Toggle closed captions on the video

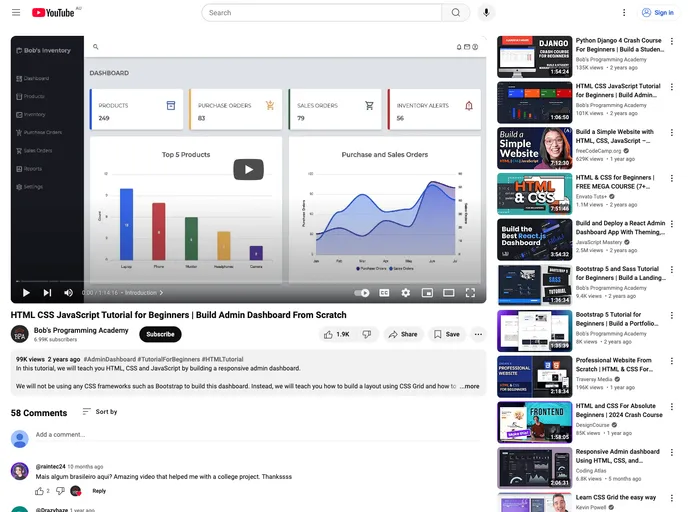pos(384,293)
